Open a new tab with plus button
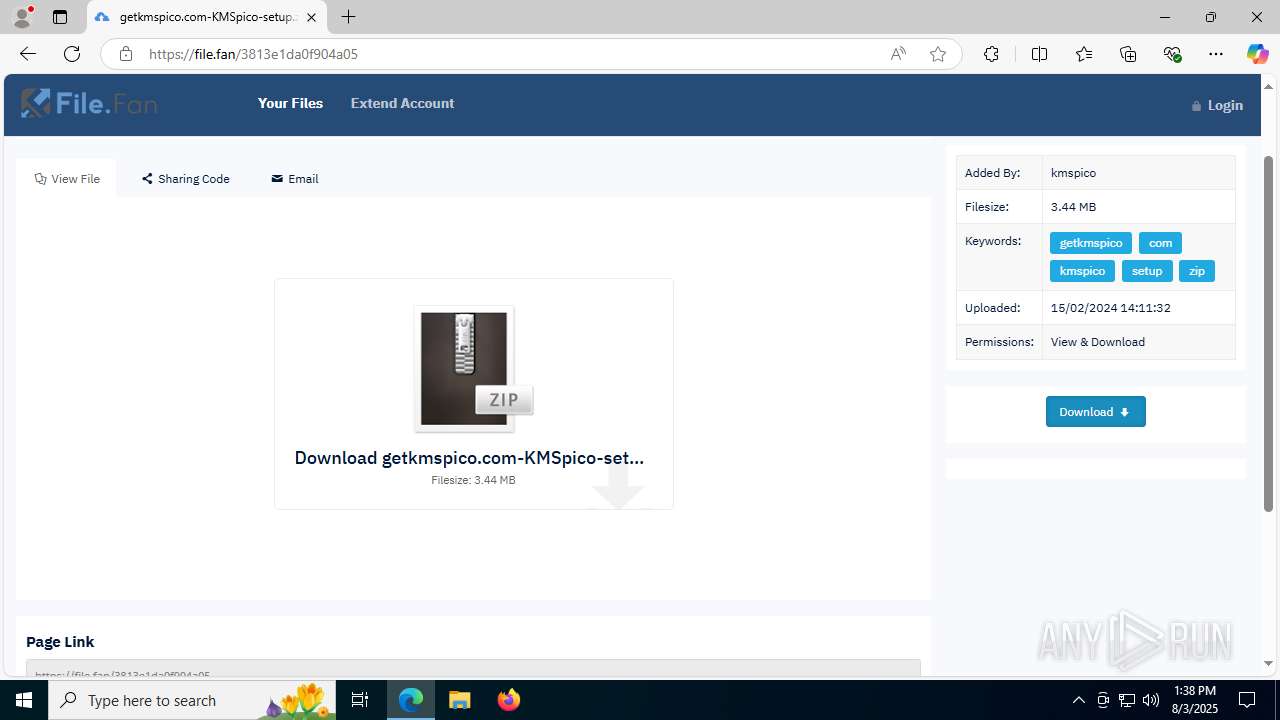 [x=348, y=17]
